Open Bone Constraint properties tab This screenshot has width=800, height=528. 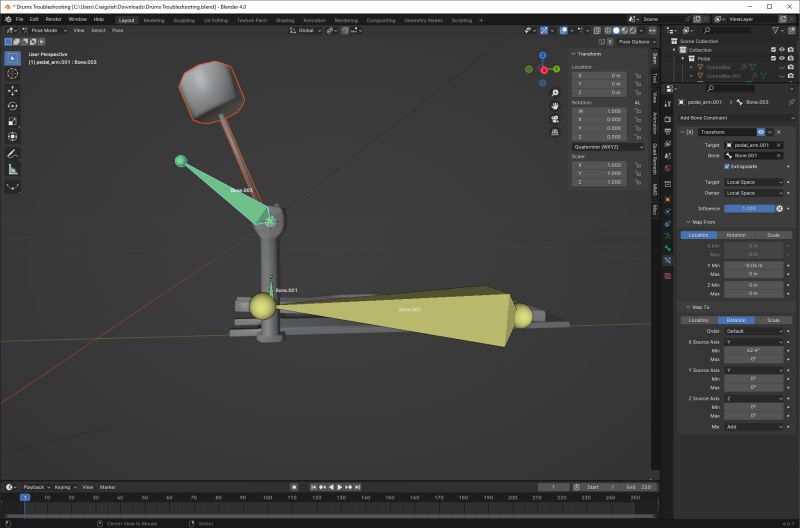tap(667, 260)
